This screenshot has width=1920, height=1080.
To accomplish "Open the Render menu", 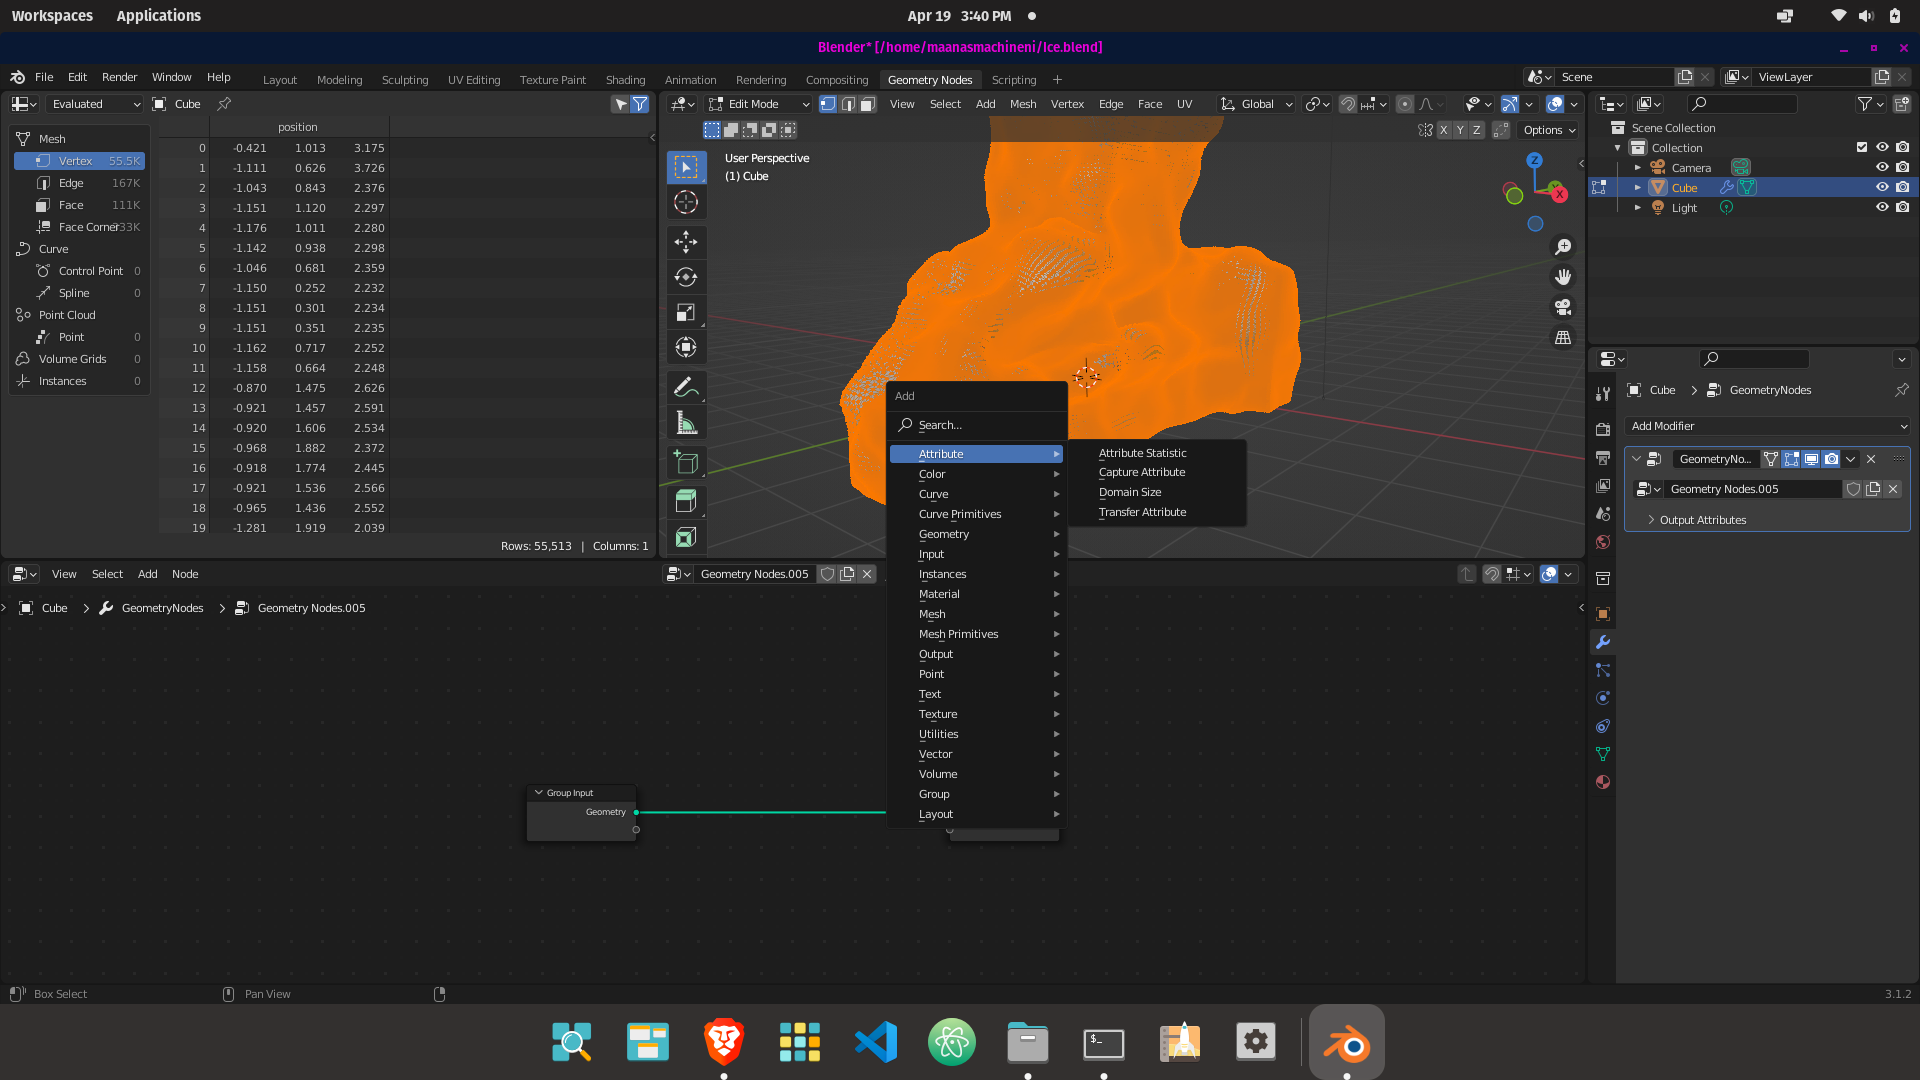I will pos(119,77).
